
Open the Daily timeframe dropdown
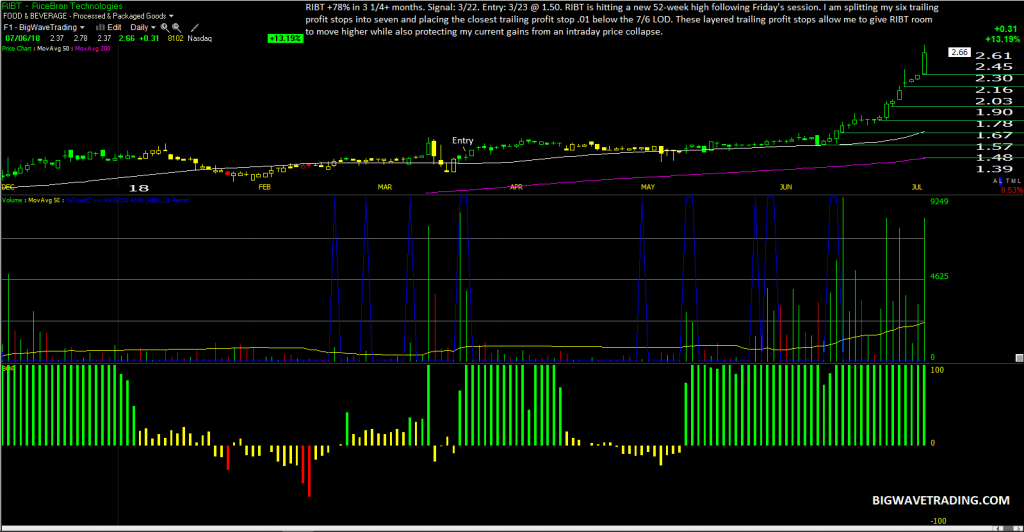143,27
